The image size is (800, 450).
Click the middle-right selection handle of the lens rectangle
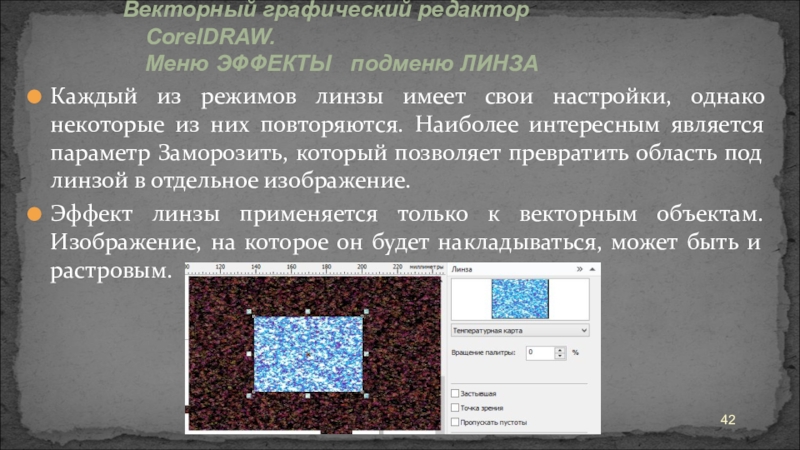[366, 354]
